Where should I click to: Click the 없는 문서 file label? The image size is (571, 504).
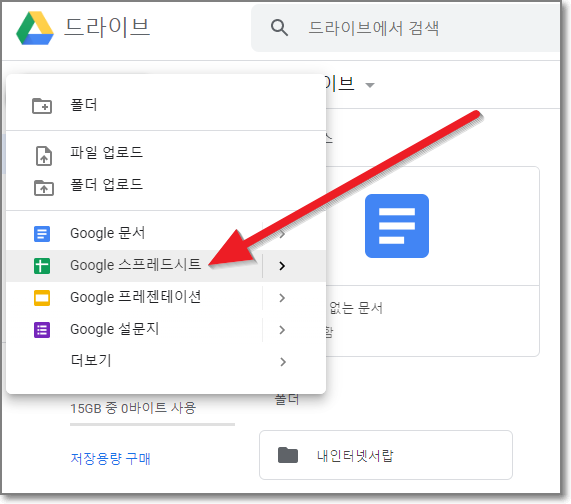[x=356, y=308]
